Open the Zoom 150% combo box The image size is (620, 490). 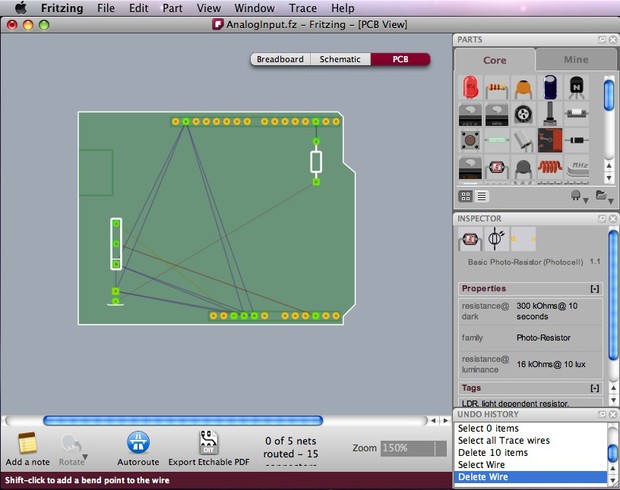[414, 448]
